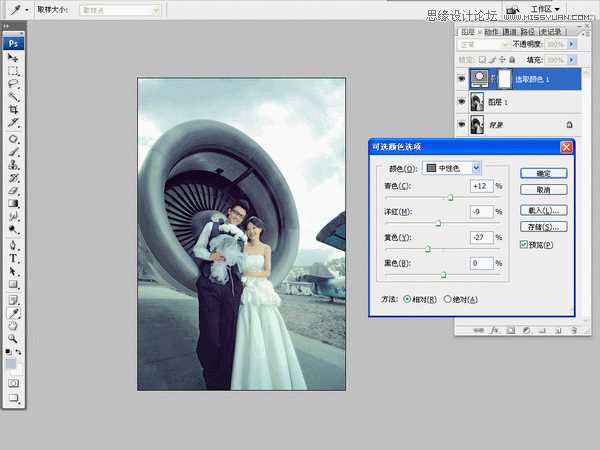Click the 确定 (OK) button
Image resolution: width=600 pixels, height=450 pixels.
(543, 173)
